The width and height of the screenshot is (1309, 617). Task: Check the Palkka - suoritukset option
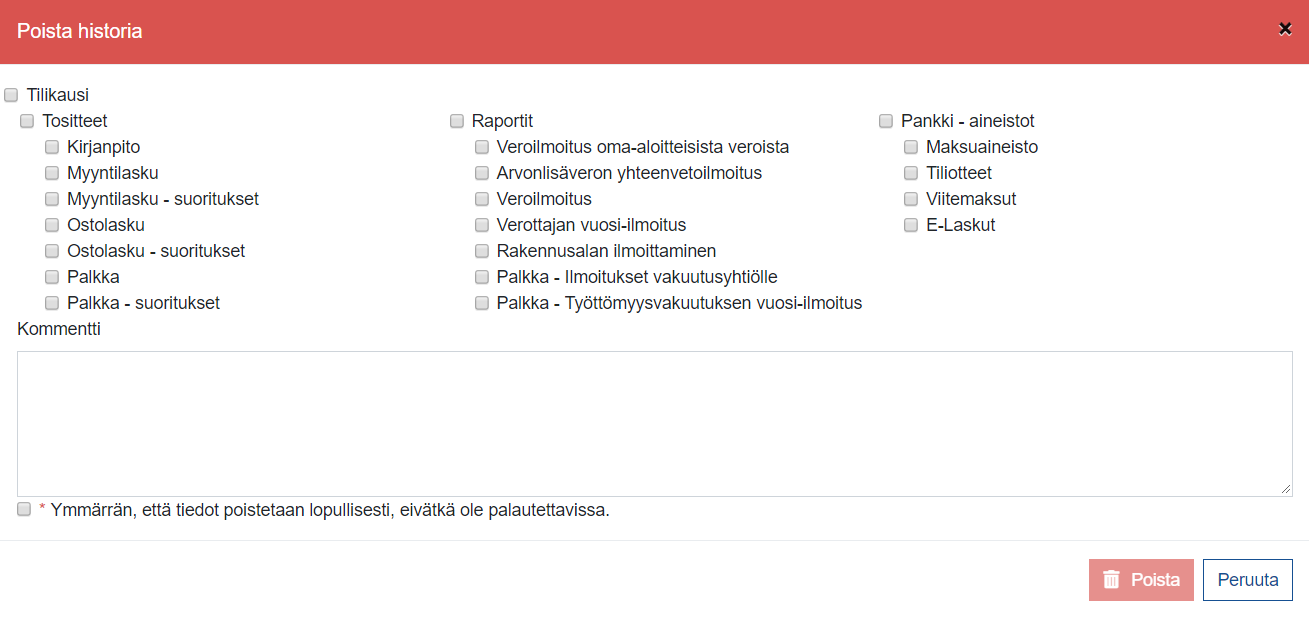52,304
